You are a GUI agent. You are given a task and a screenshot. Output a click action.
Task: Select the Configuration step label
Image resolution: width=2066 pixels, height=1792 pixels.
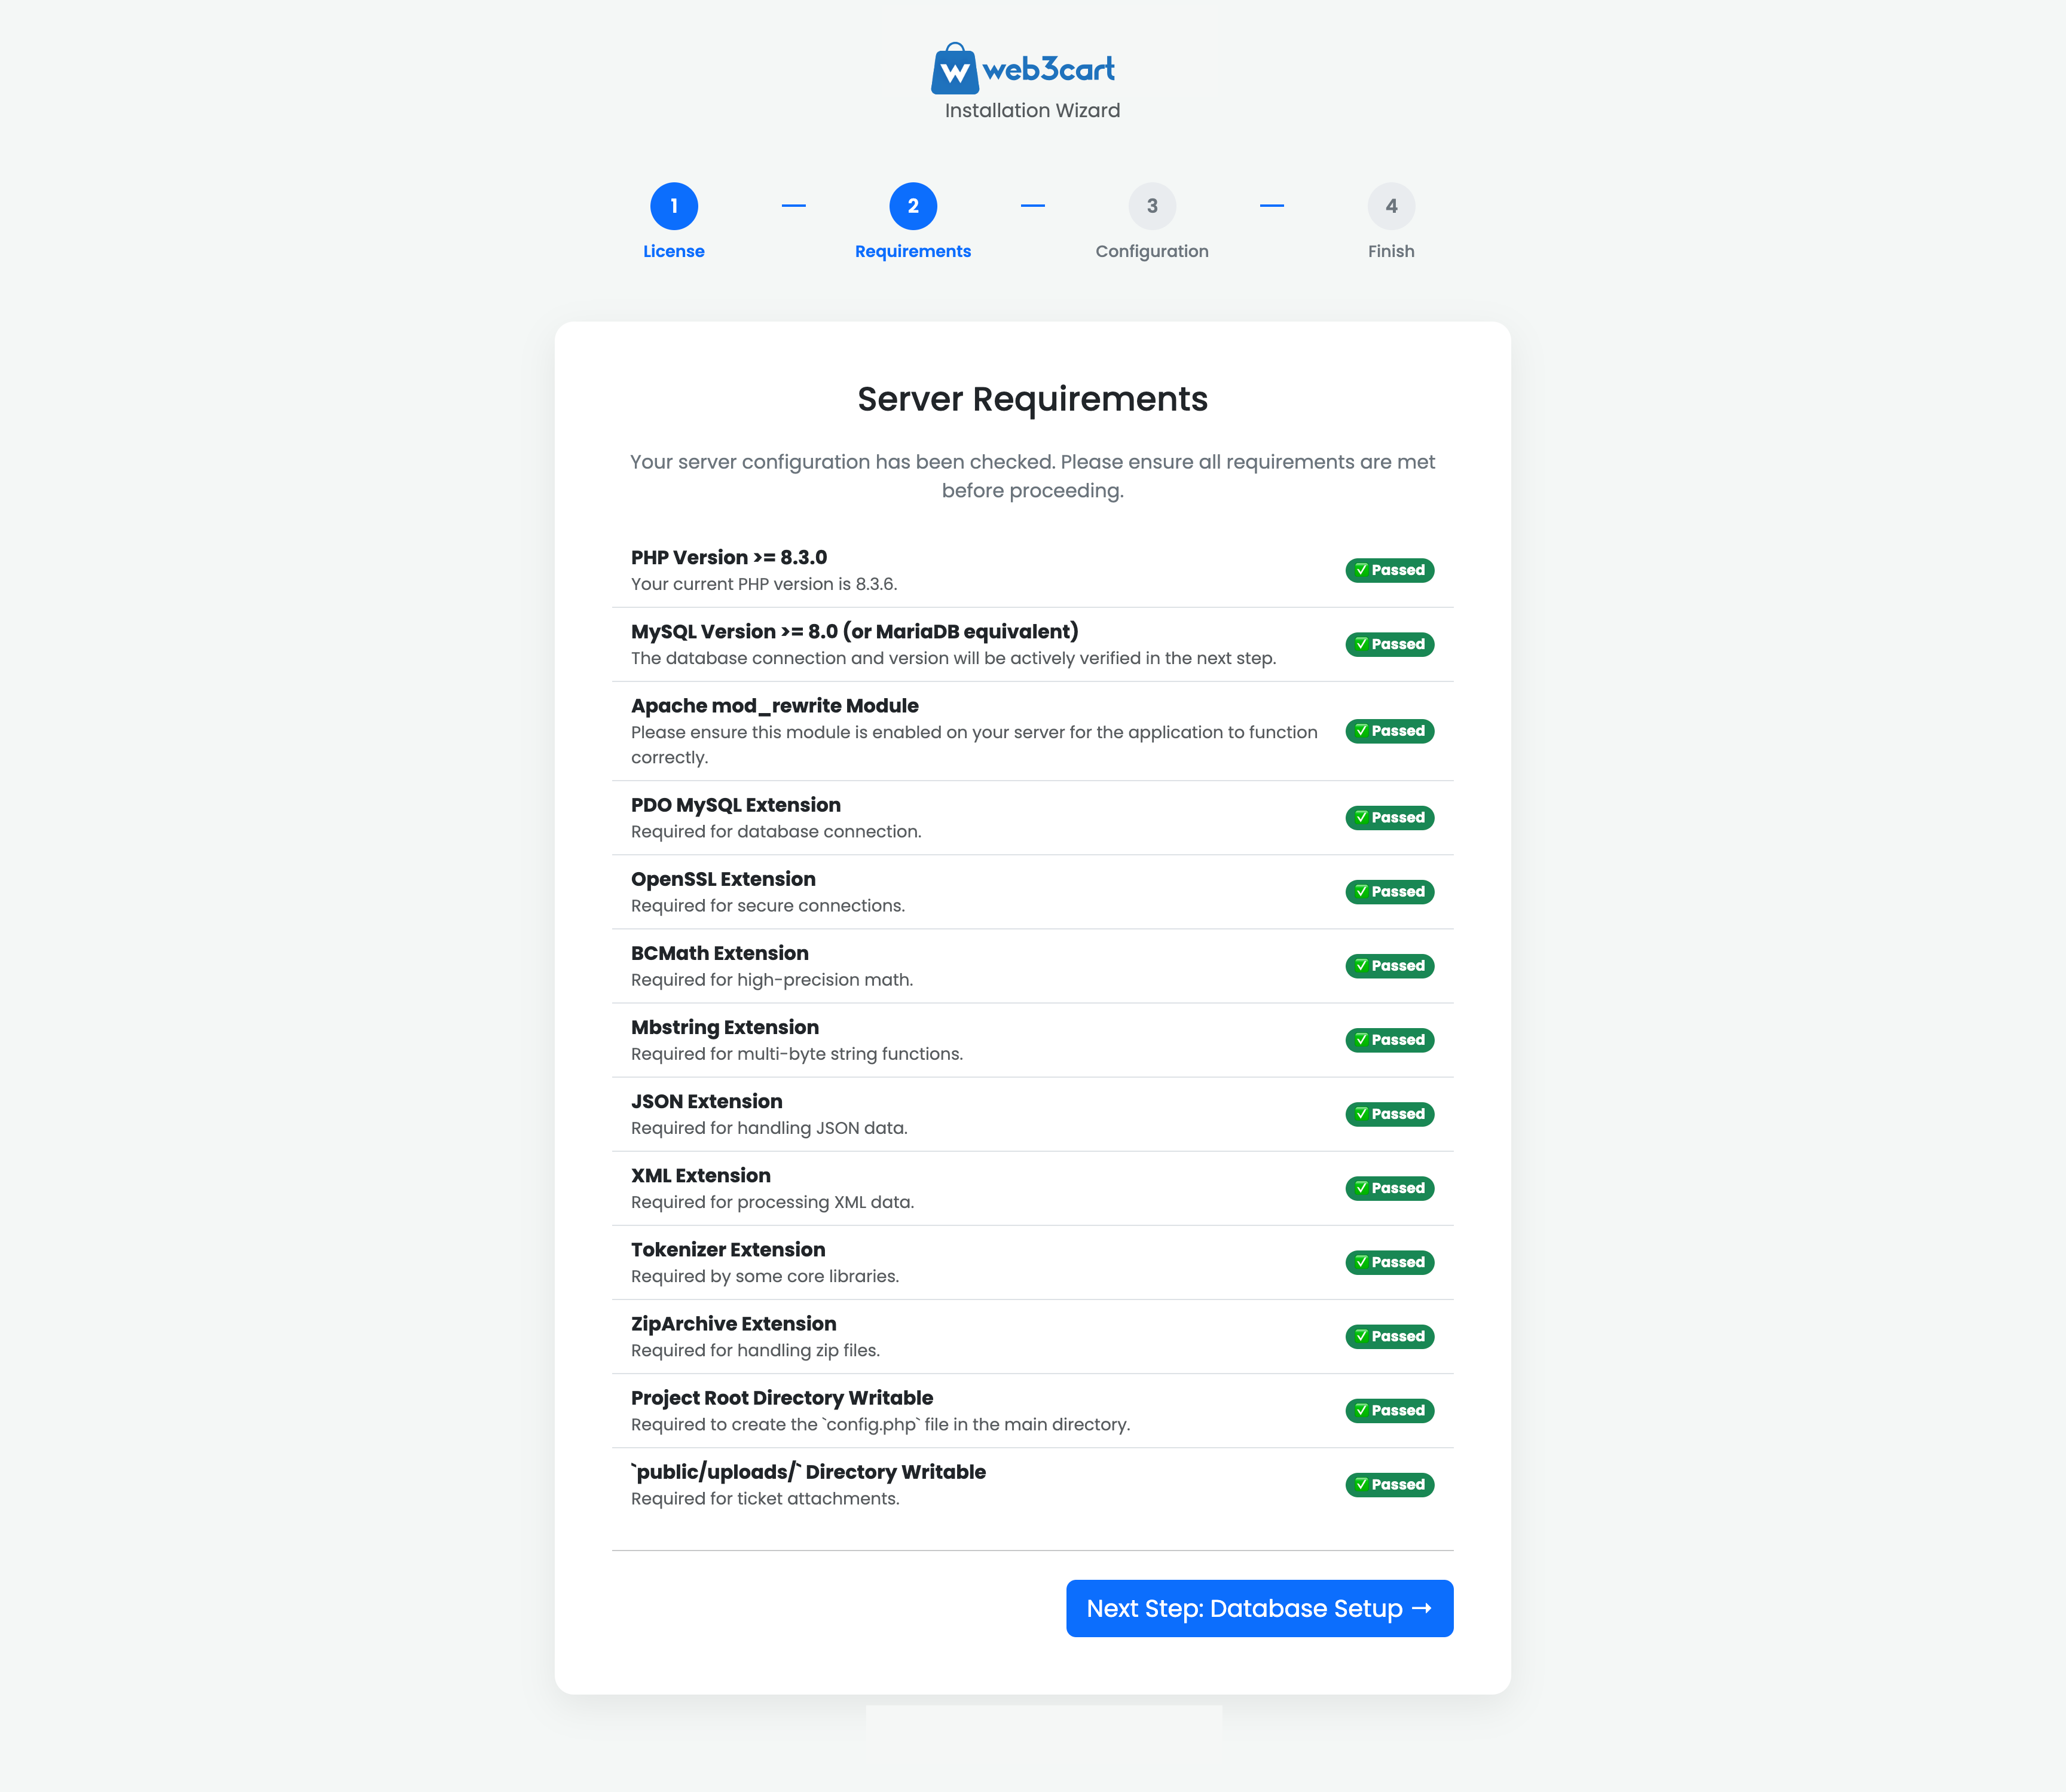(x=1151, y=251)
